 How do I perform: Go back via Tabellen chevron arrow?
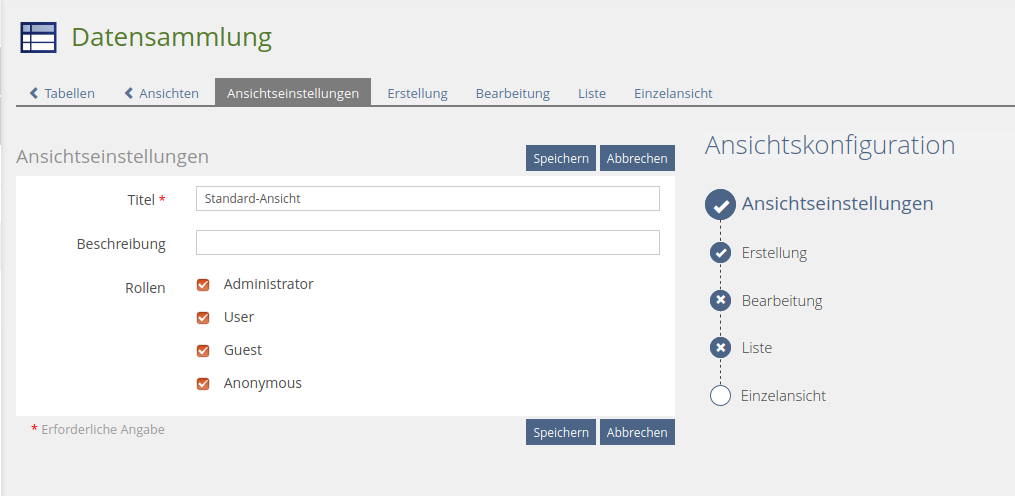coord(35,93)
